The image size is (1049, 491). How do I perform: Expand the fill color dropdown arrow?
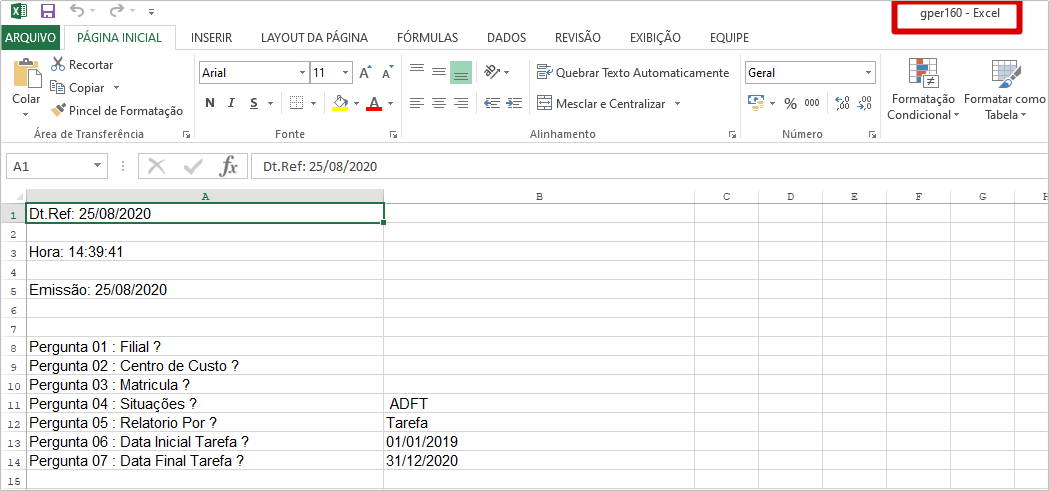(357, 104)
